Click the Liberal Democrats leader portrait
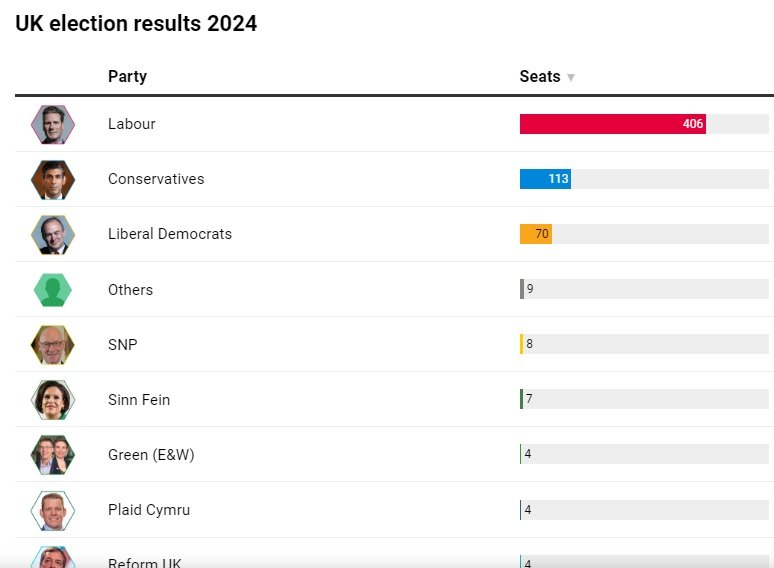Screen dimensions: 774x568 (52, 234)
